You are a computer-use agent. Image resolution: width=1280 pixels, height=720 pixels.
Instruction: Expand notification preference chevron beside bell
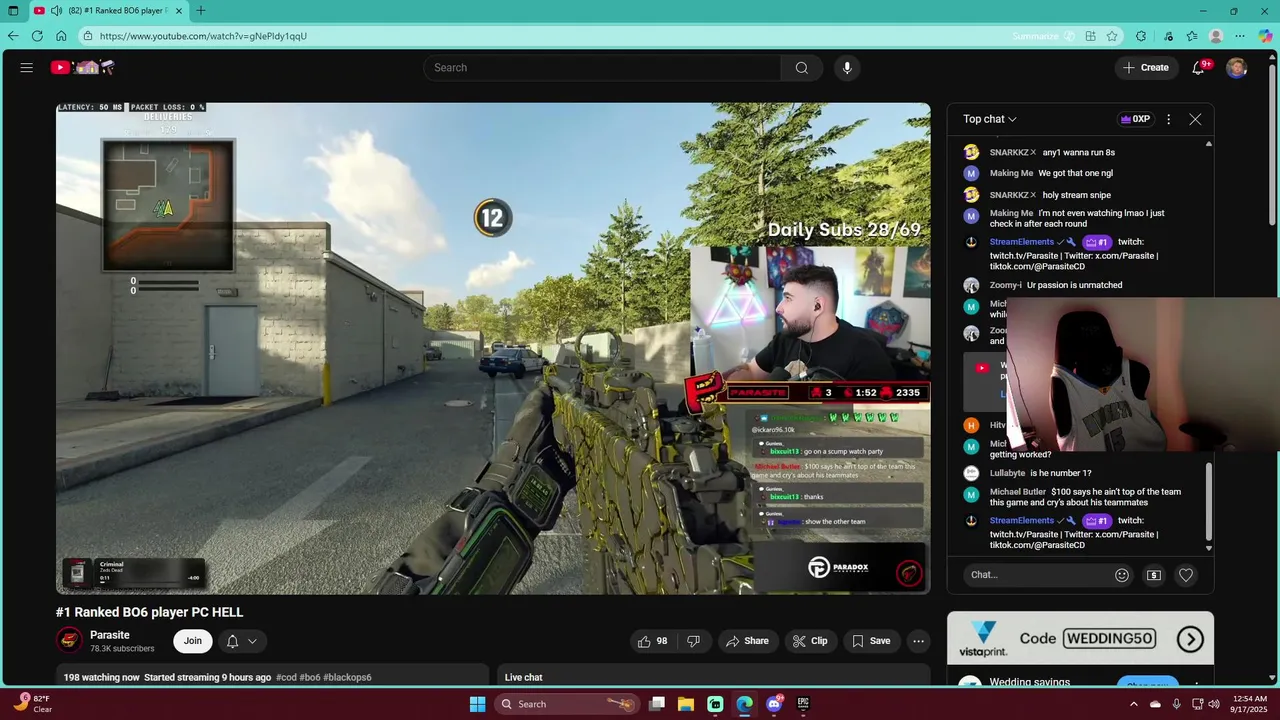coord(252,641)
